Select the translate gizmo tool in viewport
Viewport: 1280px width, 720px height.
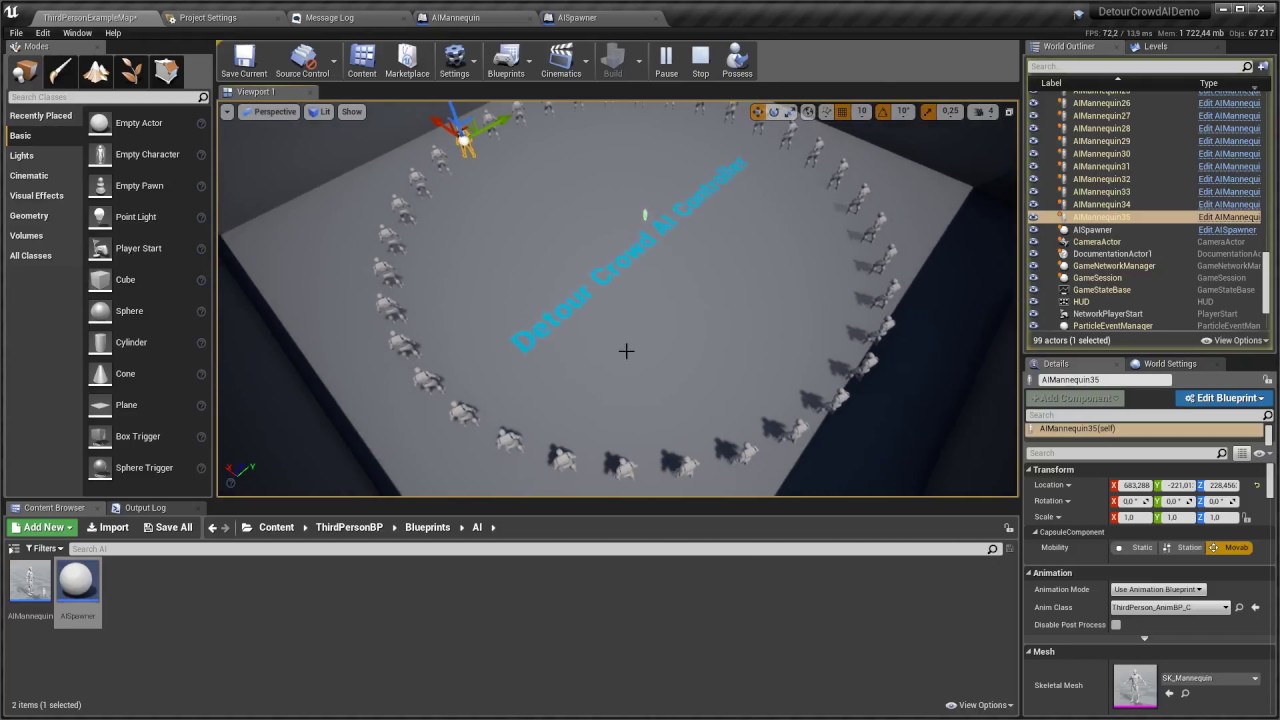[x=758, y=112]
